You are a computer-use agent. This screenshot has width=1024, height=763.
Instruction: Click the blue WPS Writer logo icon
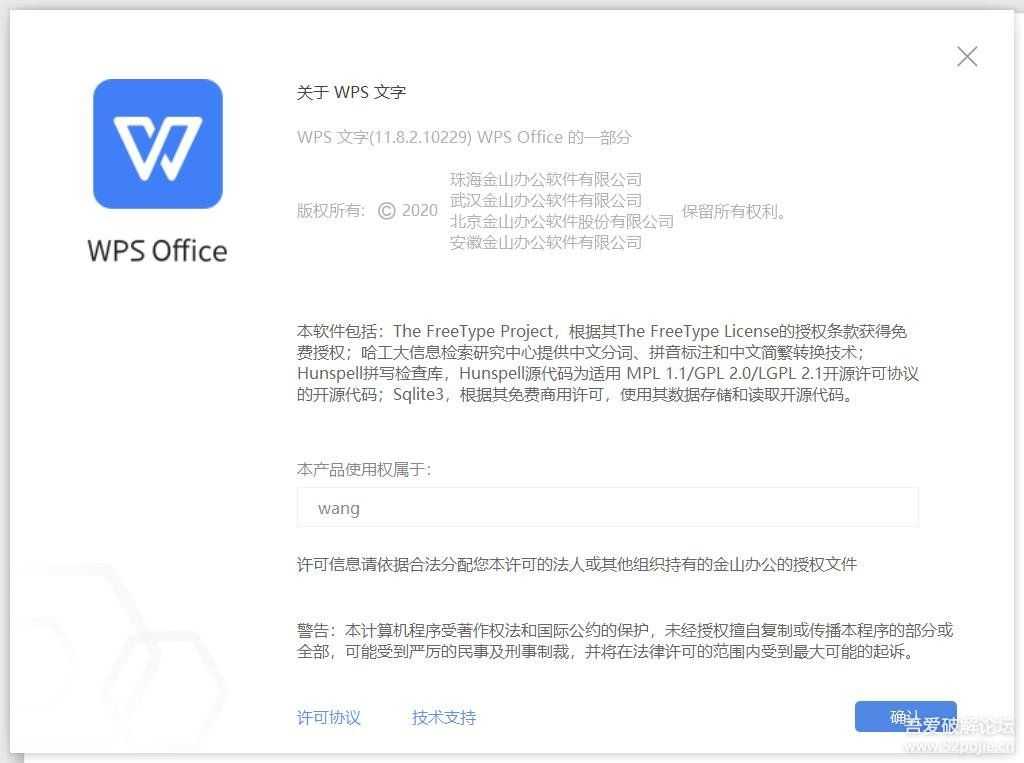point(158,144)
